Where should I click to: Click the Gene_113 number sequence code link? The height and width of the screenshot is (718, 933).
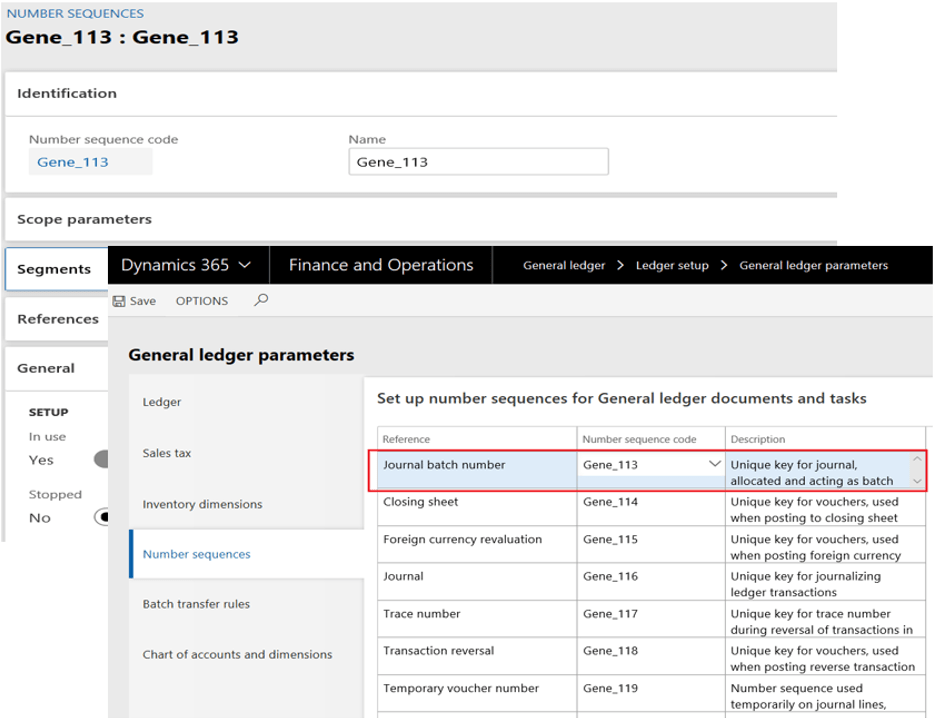coord(73,162)
